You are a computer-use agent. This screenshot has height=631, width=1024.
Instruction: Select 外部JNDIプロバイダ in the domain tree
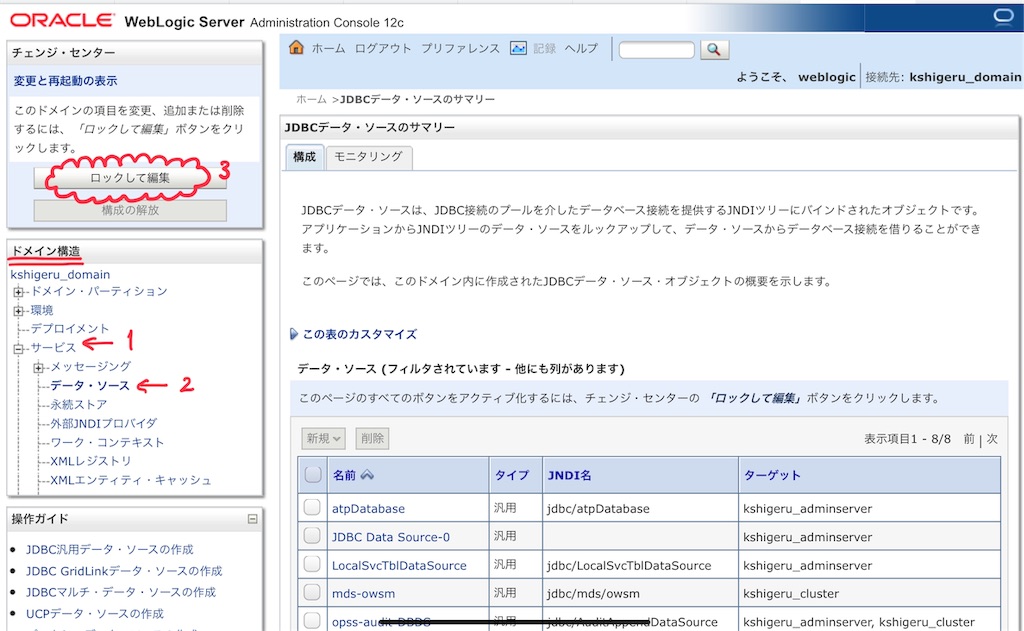pyautogui.click(x=104, y=423)
